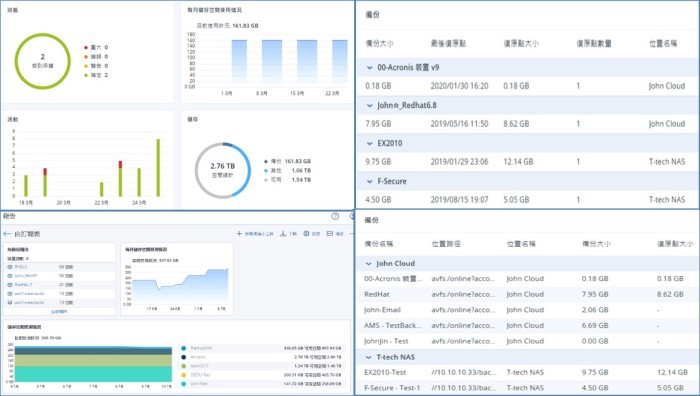Screen dimensions: 700x396
Task: Select the JohnJin - Test backup row
Action: click(528, 341)
